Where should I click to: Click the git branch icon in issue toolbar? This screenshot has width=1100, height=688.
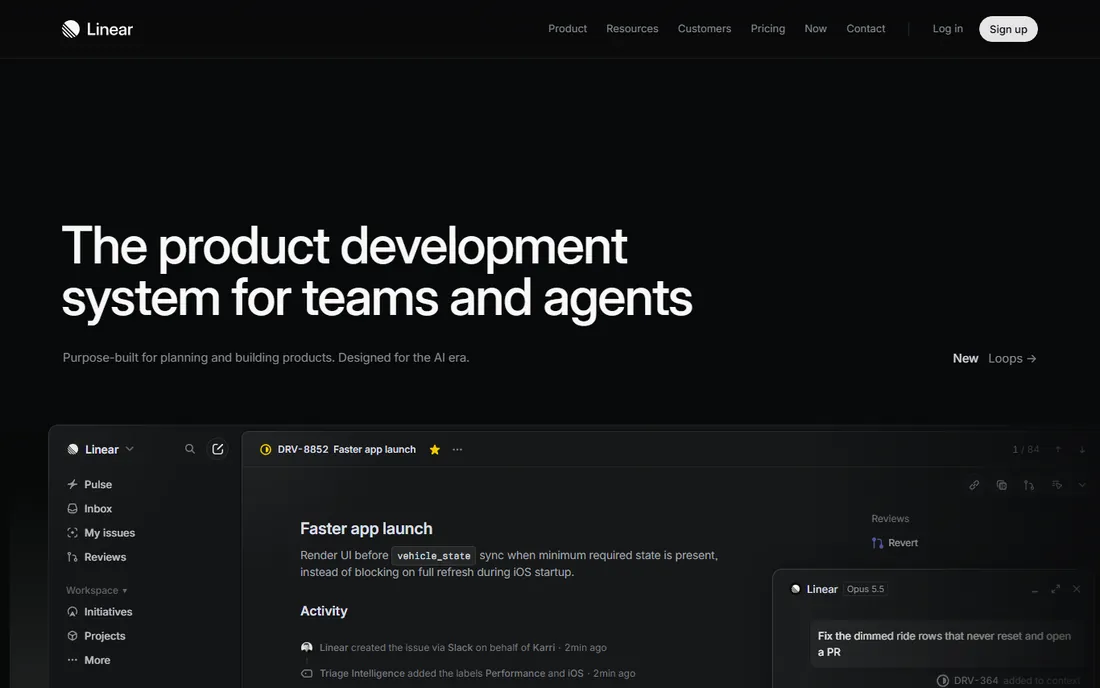coord(1028,485)
